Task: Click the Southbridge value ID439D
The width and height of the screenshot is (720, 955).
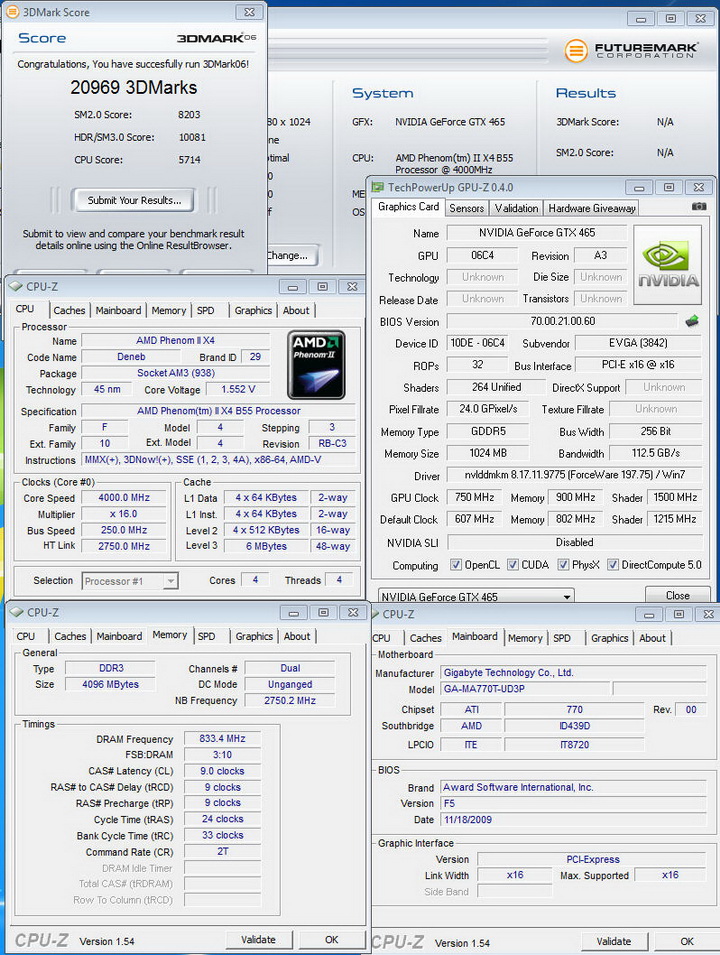Action: (574, 726)
